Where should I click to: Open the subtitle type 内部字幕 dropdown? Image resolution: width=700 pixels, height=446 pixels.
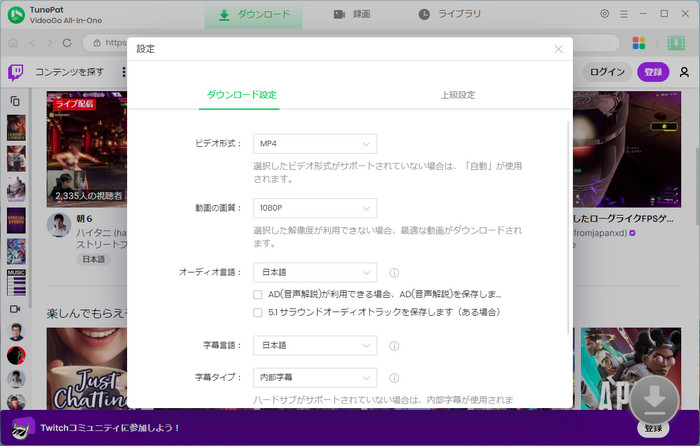coord(315,378)
